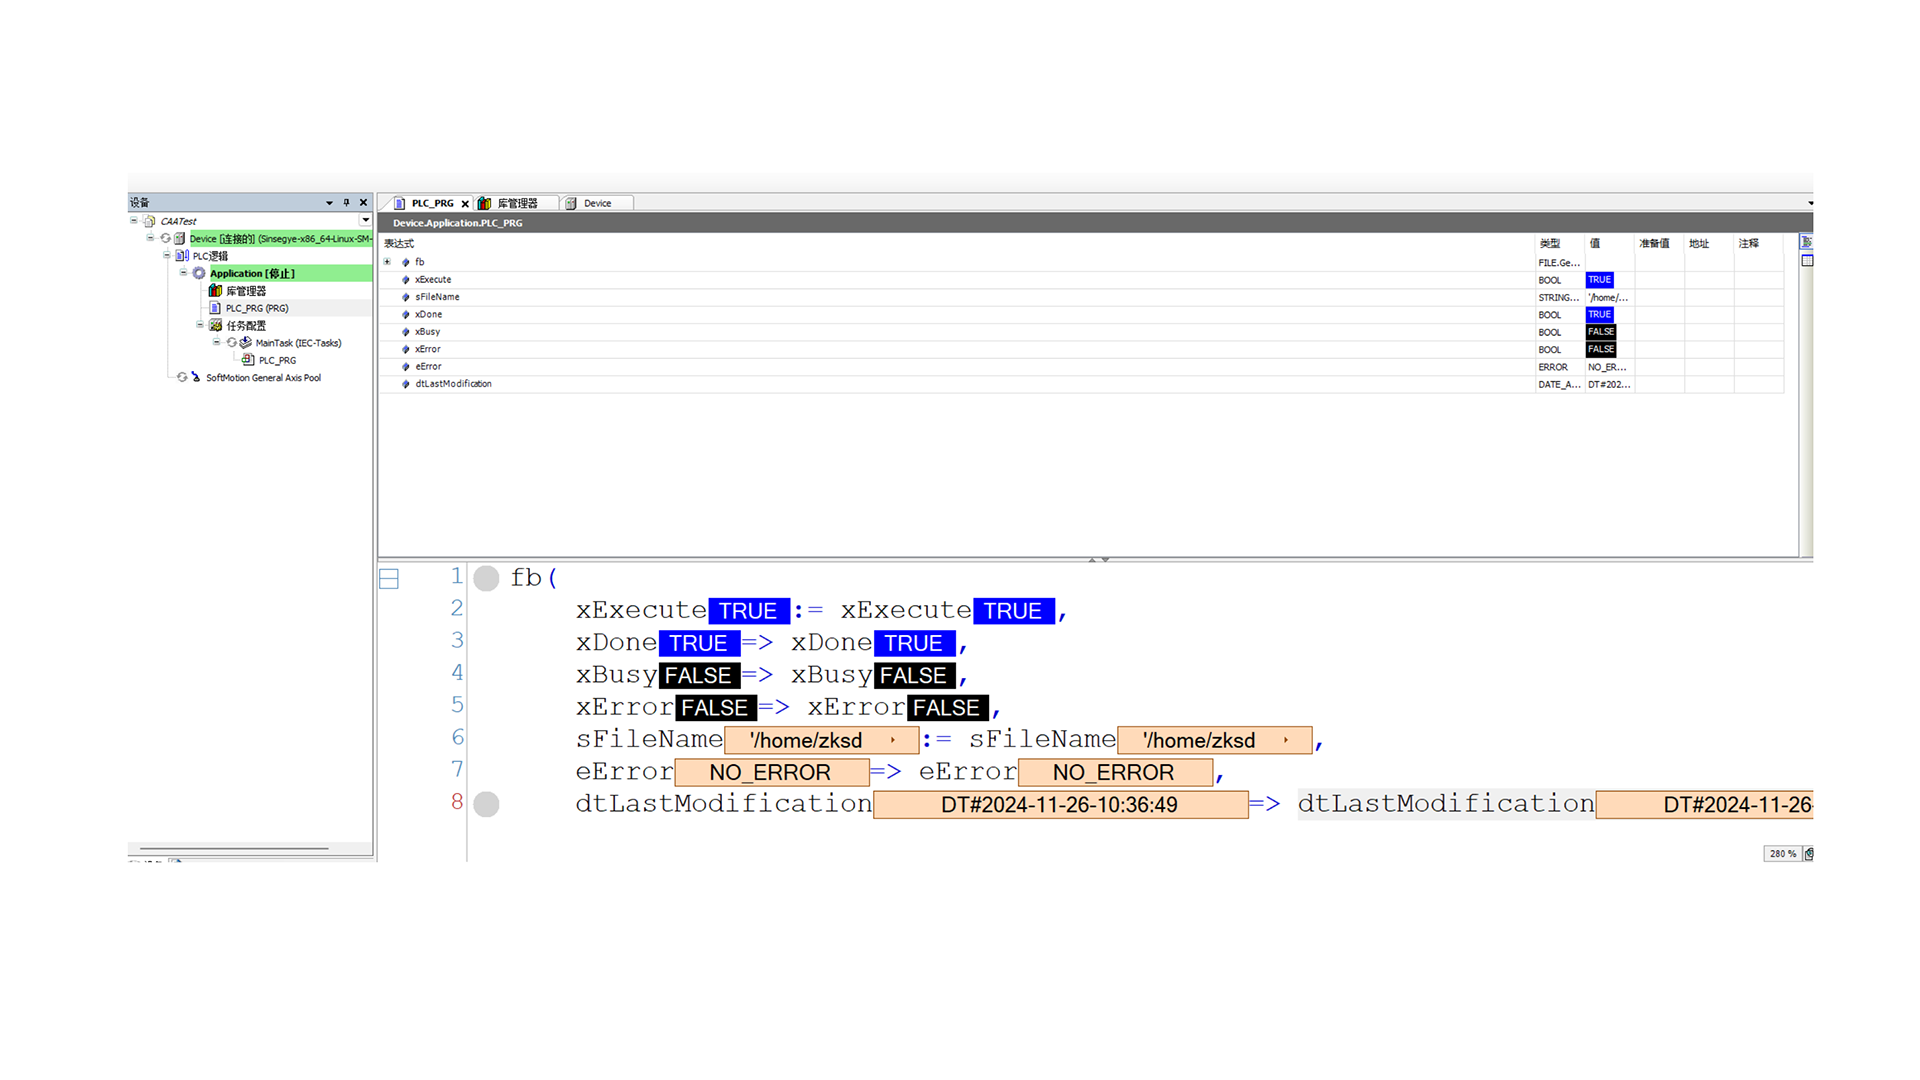The height and width of the screenshot is (1080, 1920).
Task: Collapse the PLC逻辑 tree node
Action: 167,256
